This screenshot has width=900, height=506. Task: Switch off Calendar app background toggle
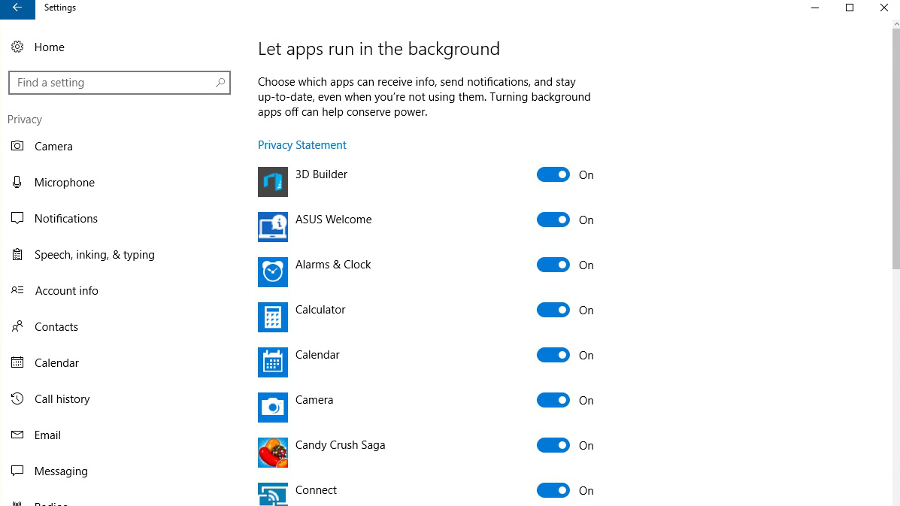(x=553, y=355)
